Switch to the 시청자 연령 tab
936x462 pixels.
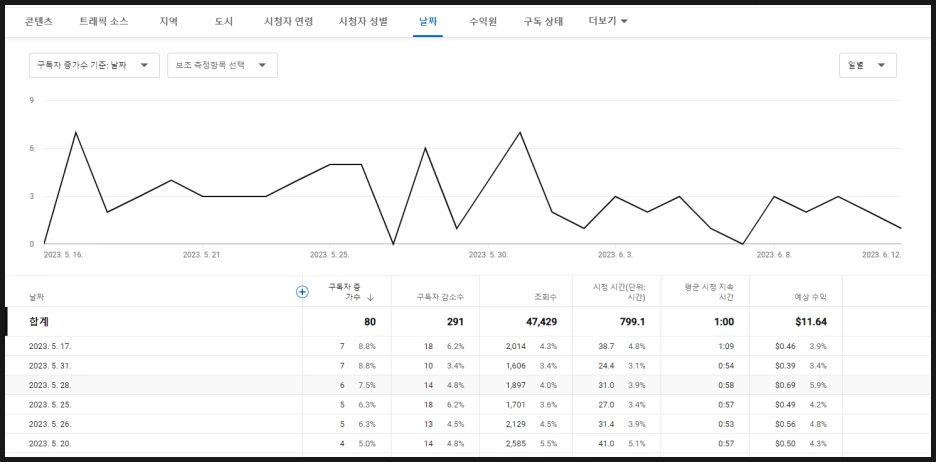click(x=288, y=21)
